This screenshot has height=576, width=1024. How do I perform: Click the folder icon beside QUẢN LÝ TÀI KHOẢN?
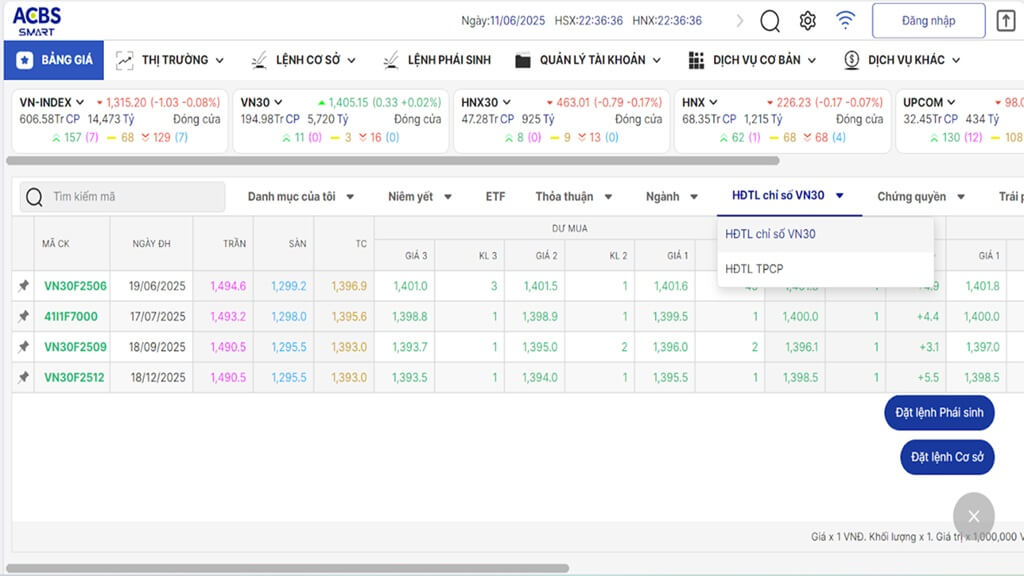pyautogui.click(x=522, y=61)
